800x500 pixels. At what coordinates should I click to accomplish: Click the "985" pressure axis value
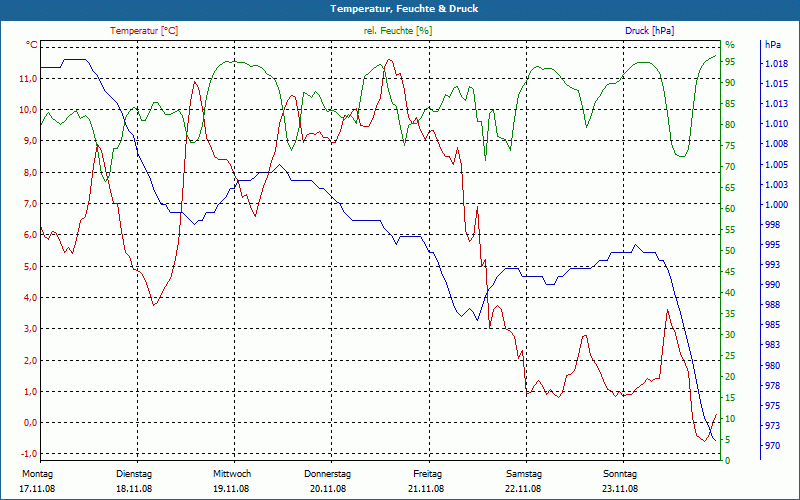pos(773,325)
